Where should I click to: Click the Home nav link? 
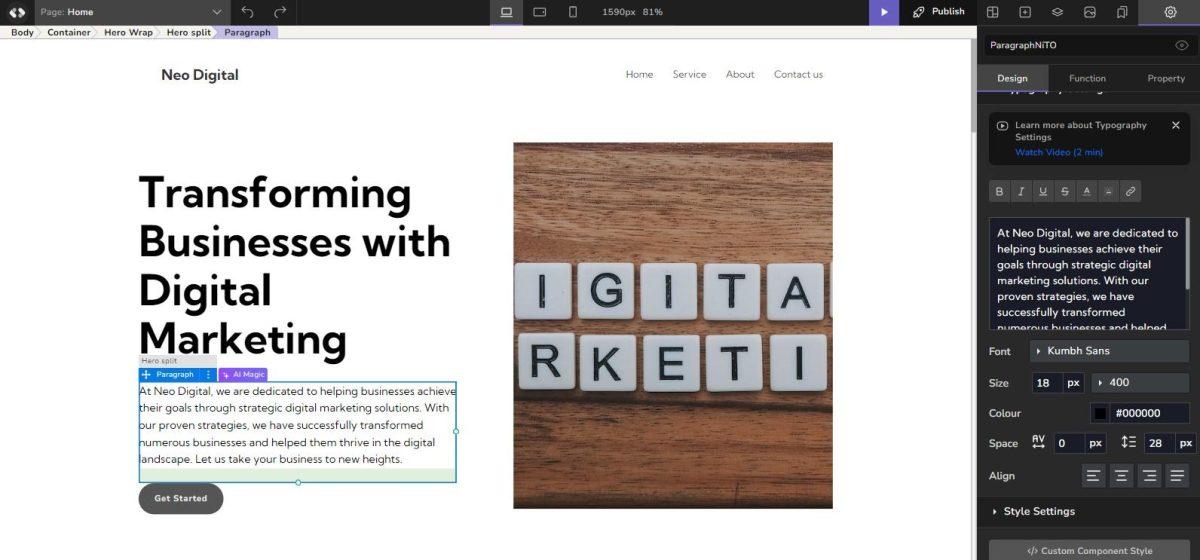tap(639, 74)
